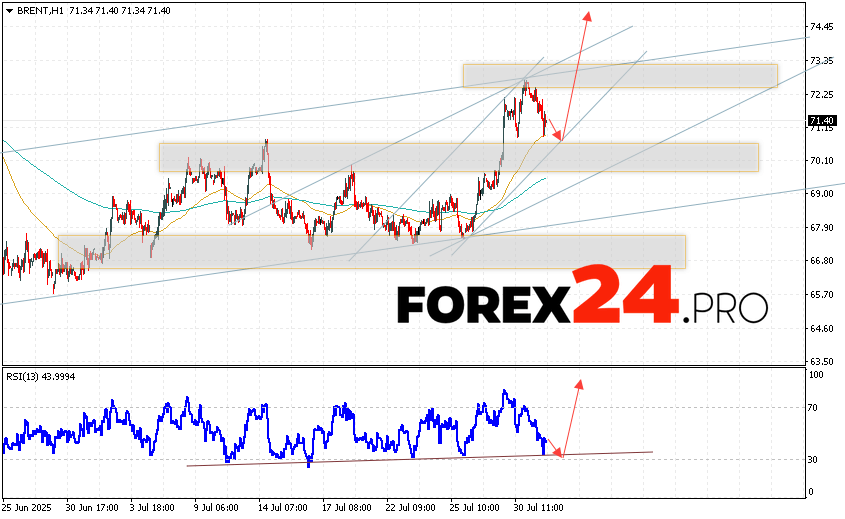Select the short red downward arrow on price chart
This screenshot has height=519, width=845.
tap(554, 130)
